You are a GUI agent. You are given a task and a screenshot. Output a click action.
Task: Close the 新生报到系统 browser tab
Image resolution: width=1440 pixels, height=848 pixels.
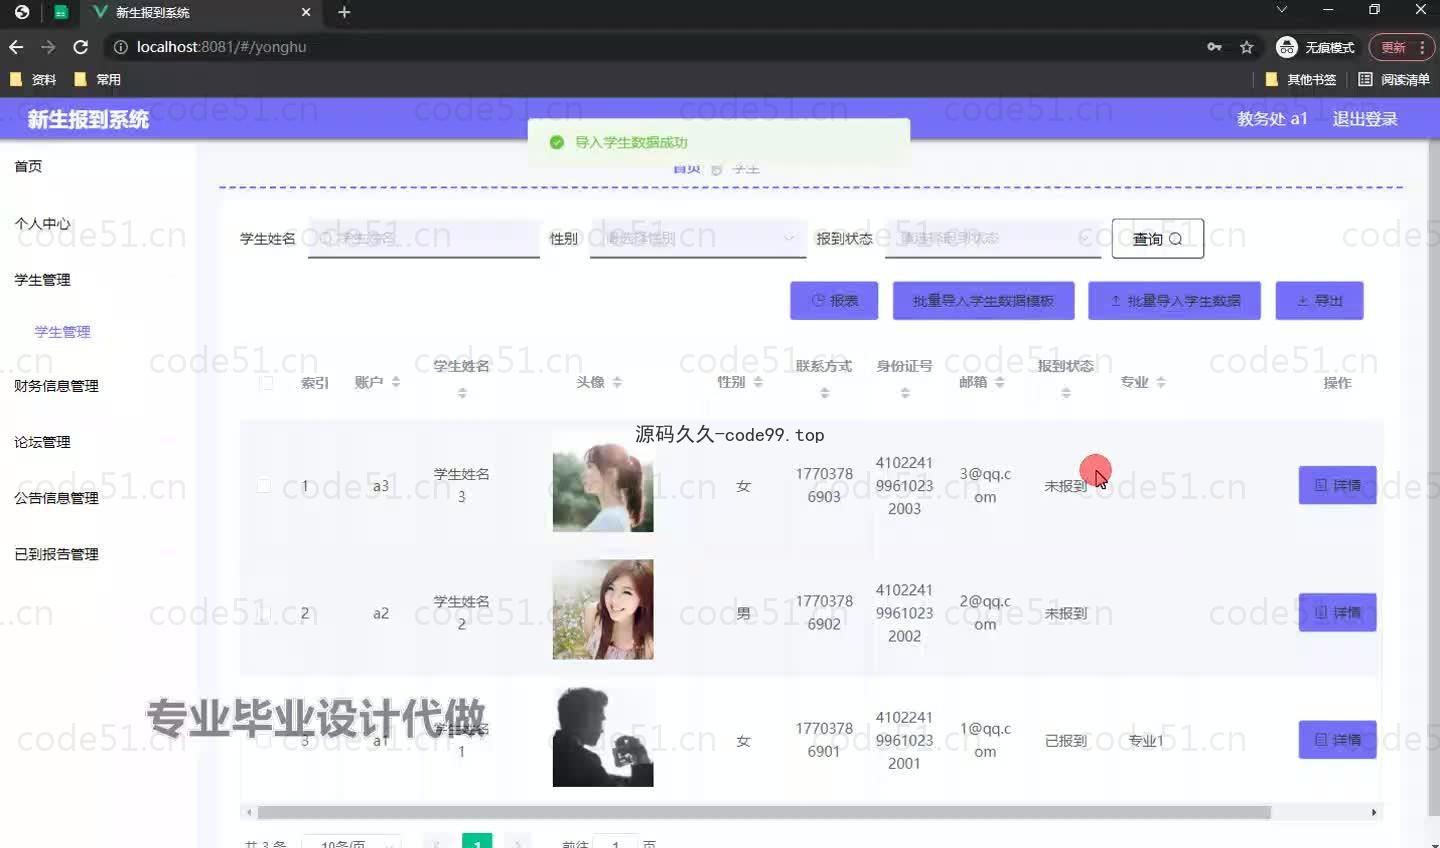pyautogui.click(x=306, y=12)
